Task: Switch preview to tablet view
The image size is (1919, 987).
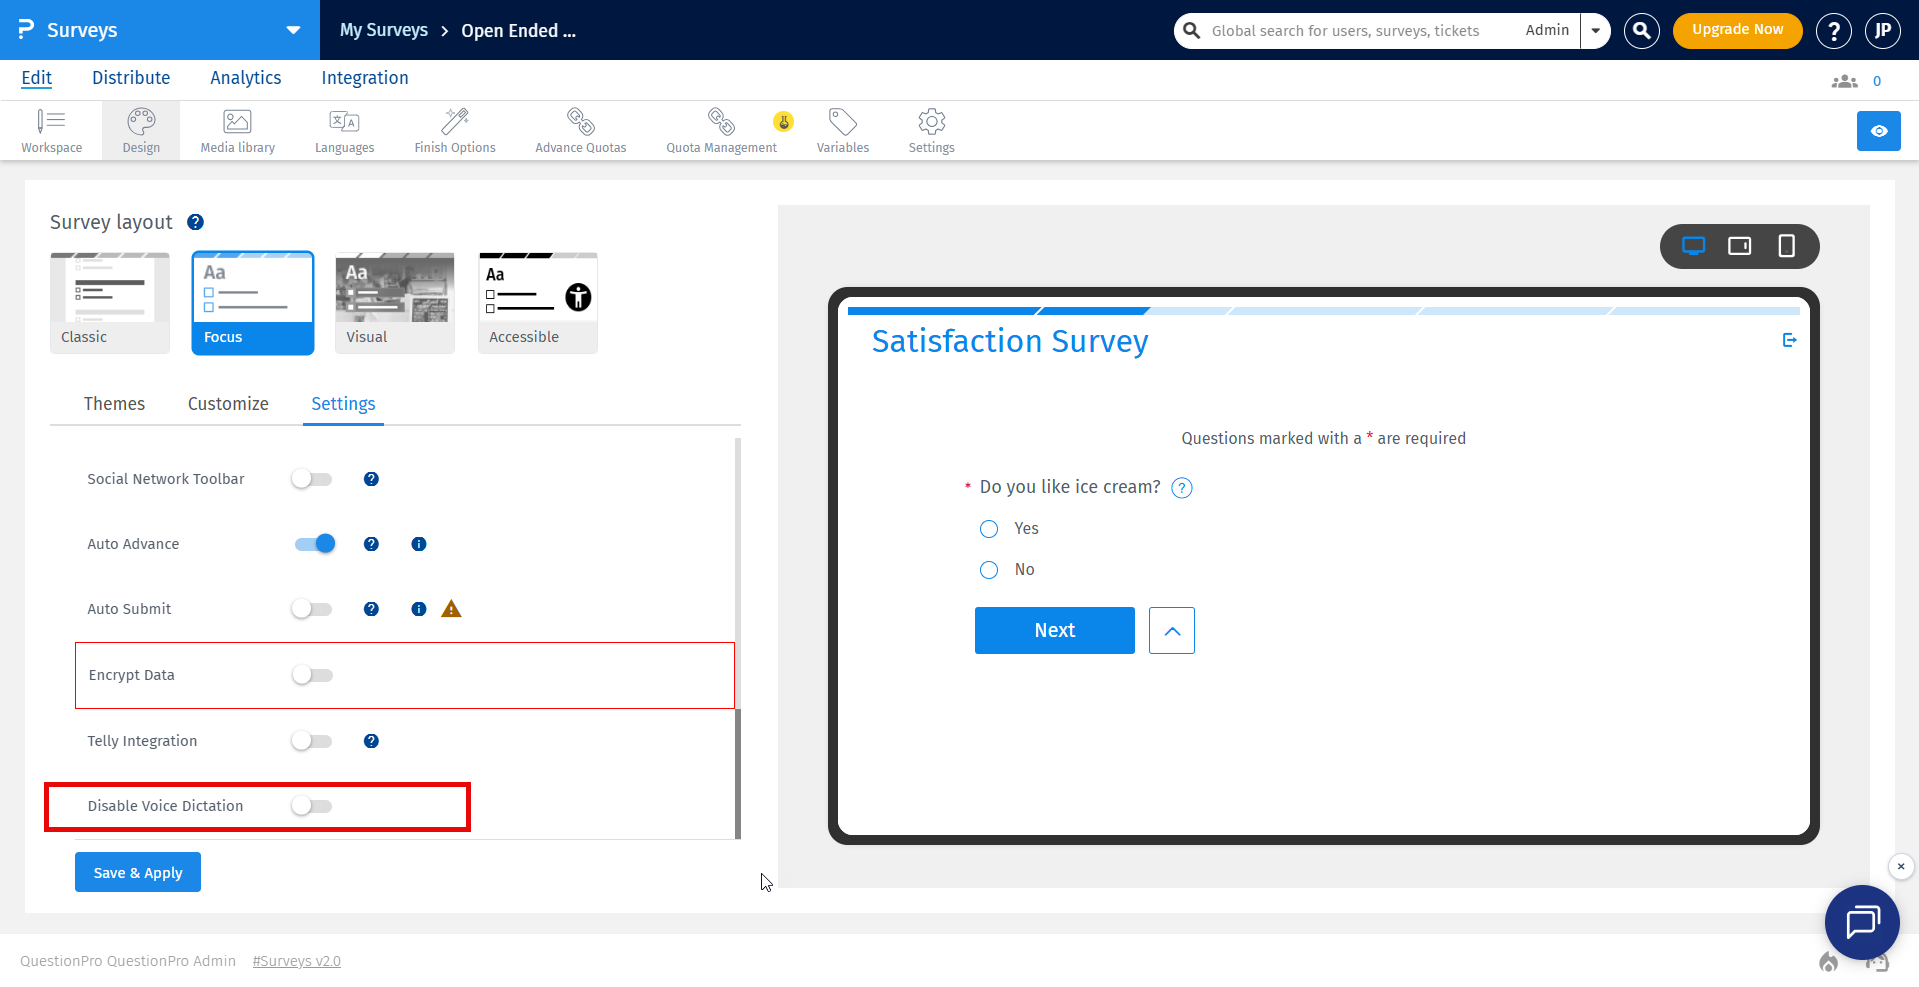Action: pyautogui.click(x=1740, y=246)
